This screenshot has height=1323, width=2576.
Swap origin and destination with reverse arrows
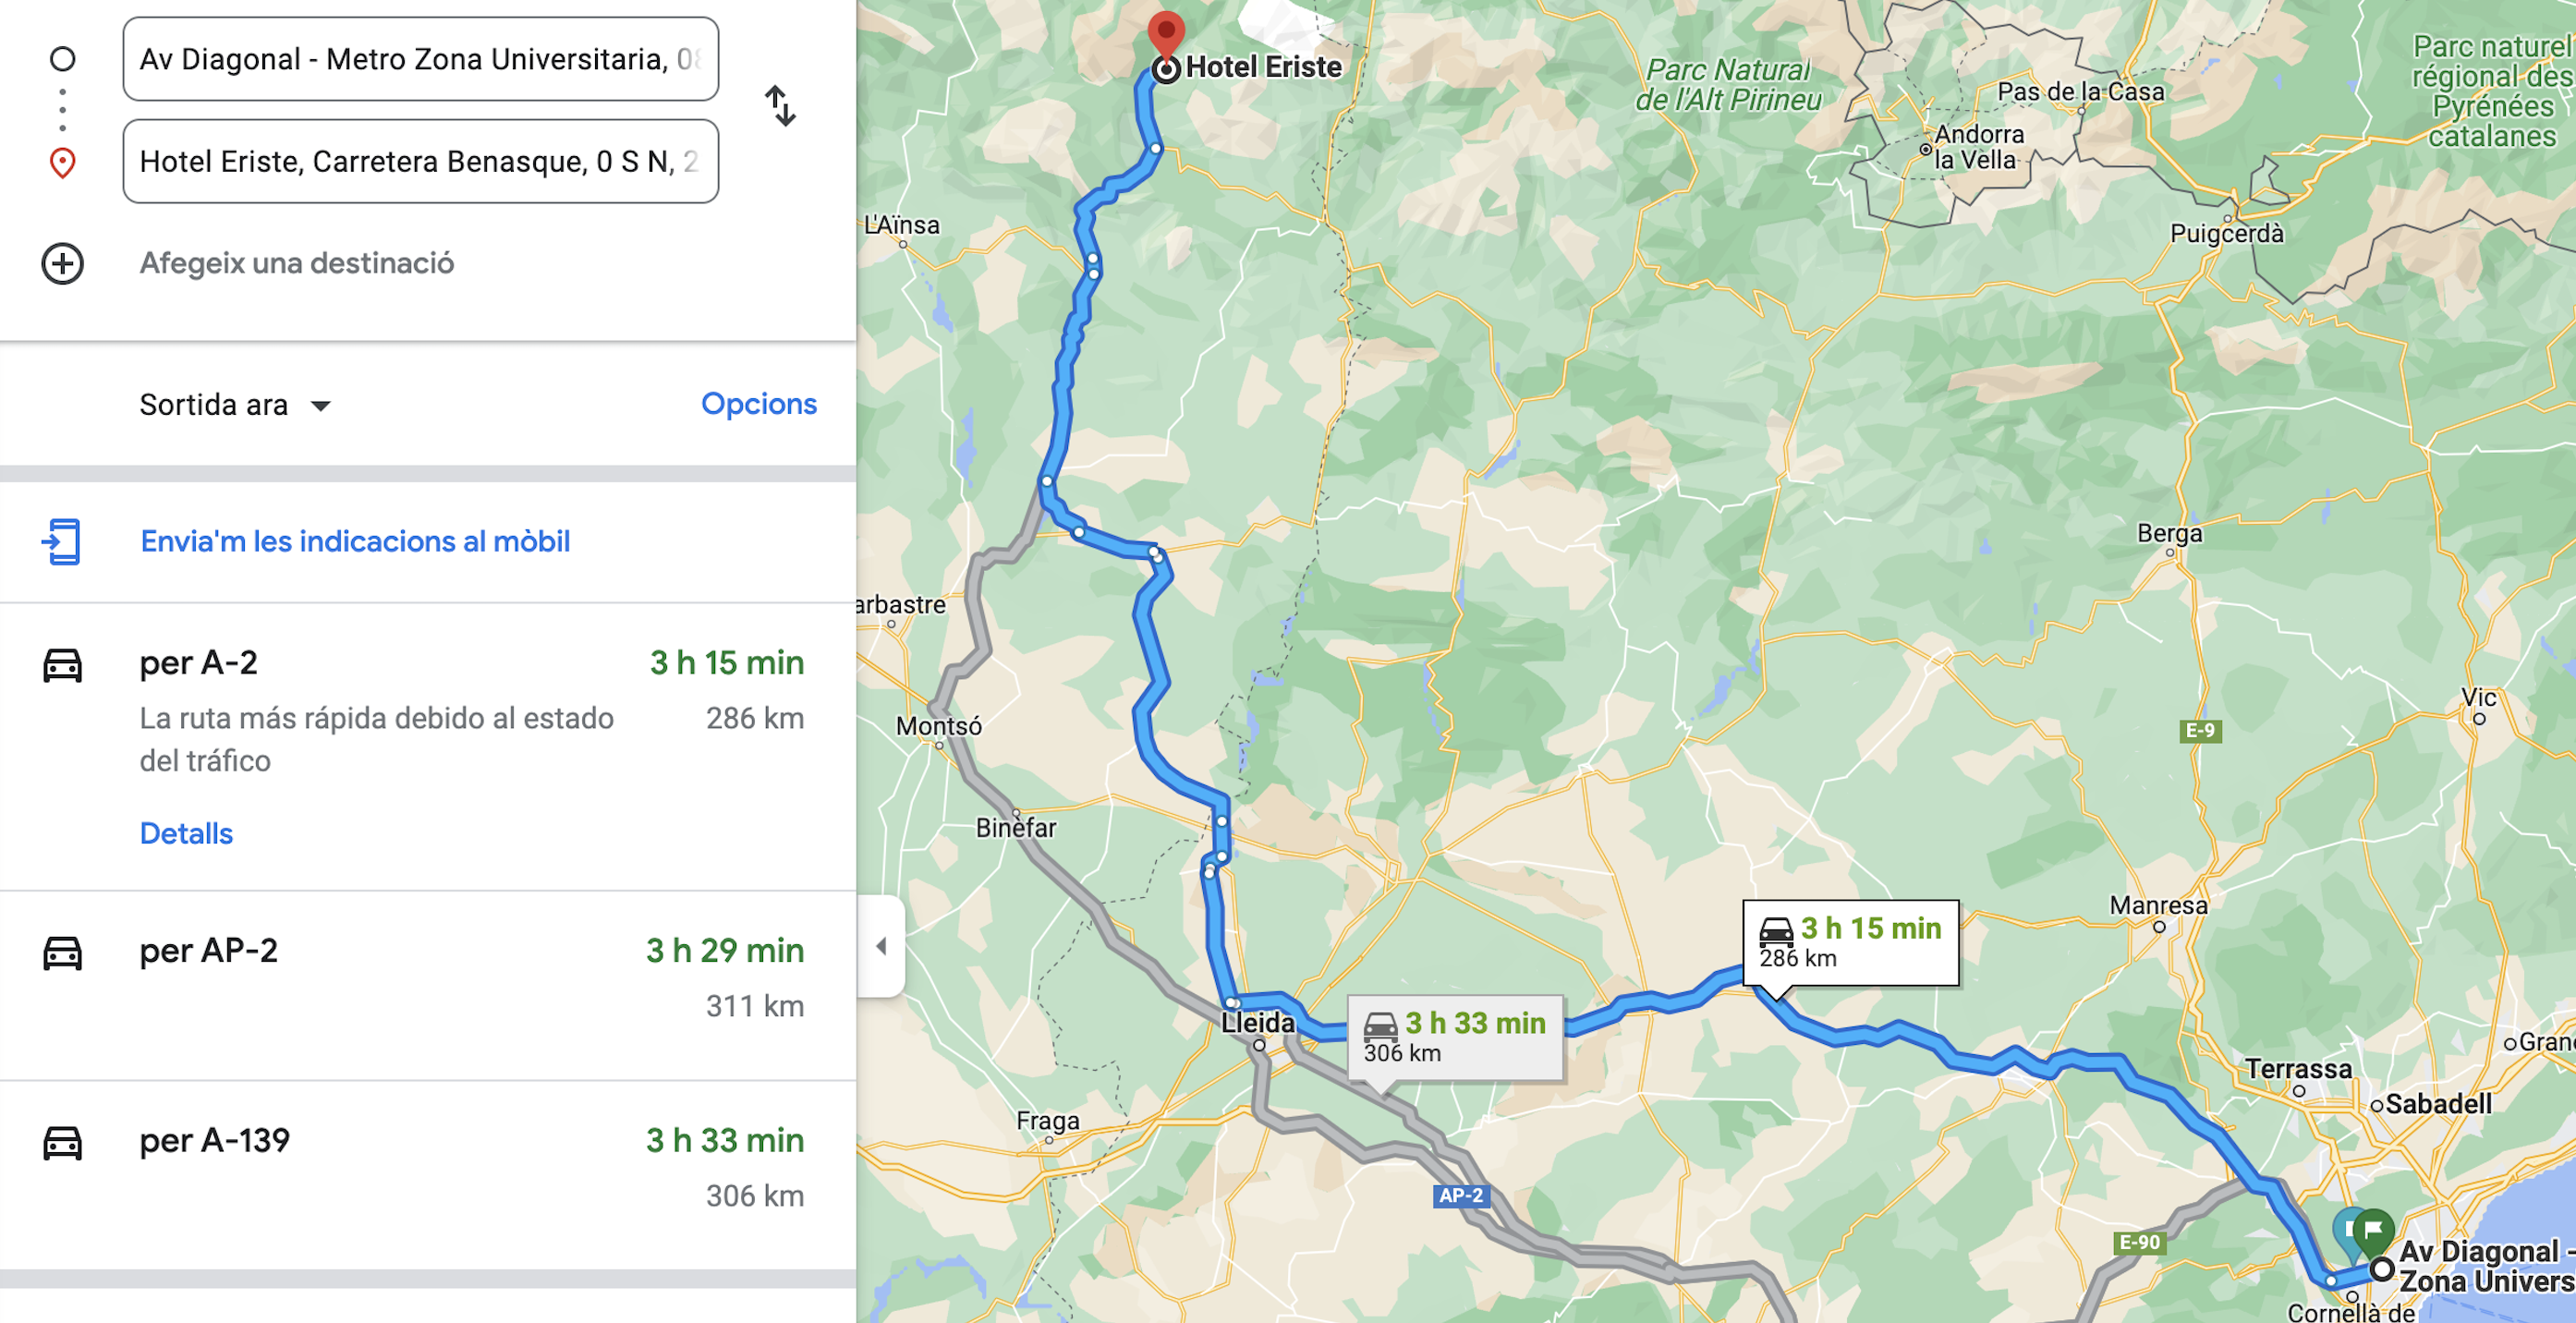pyautogui.click(x=780, y=106)
